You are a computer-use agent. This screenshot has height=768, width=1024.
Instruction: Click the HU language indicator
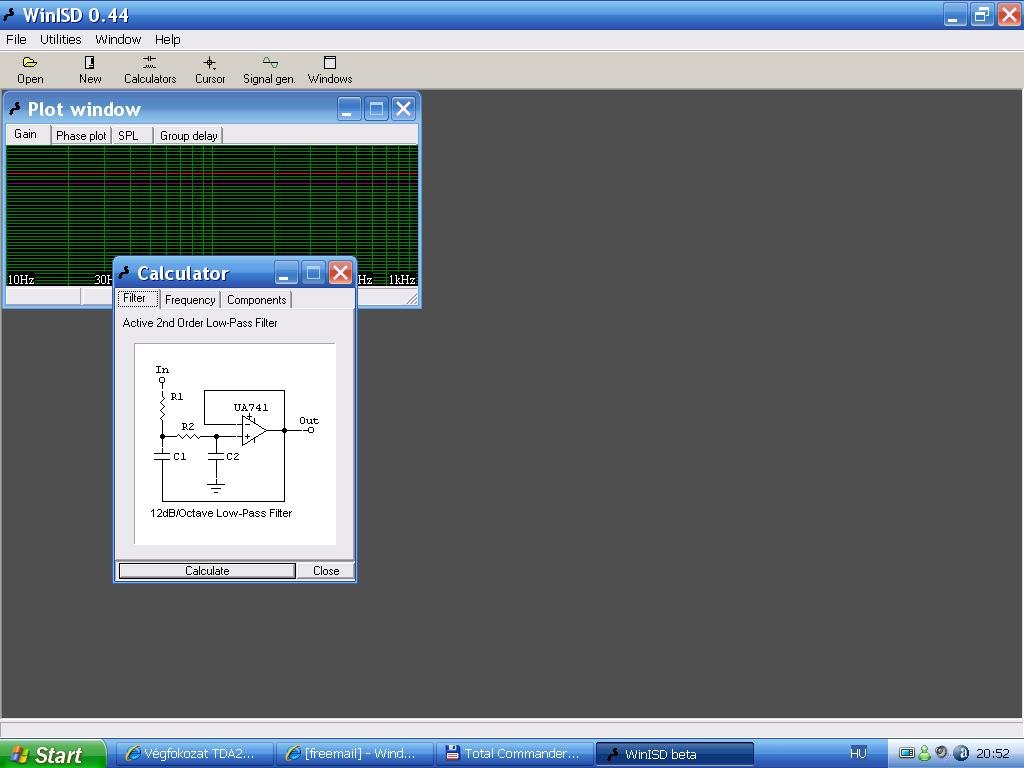[x=858, y=754]
